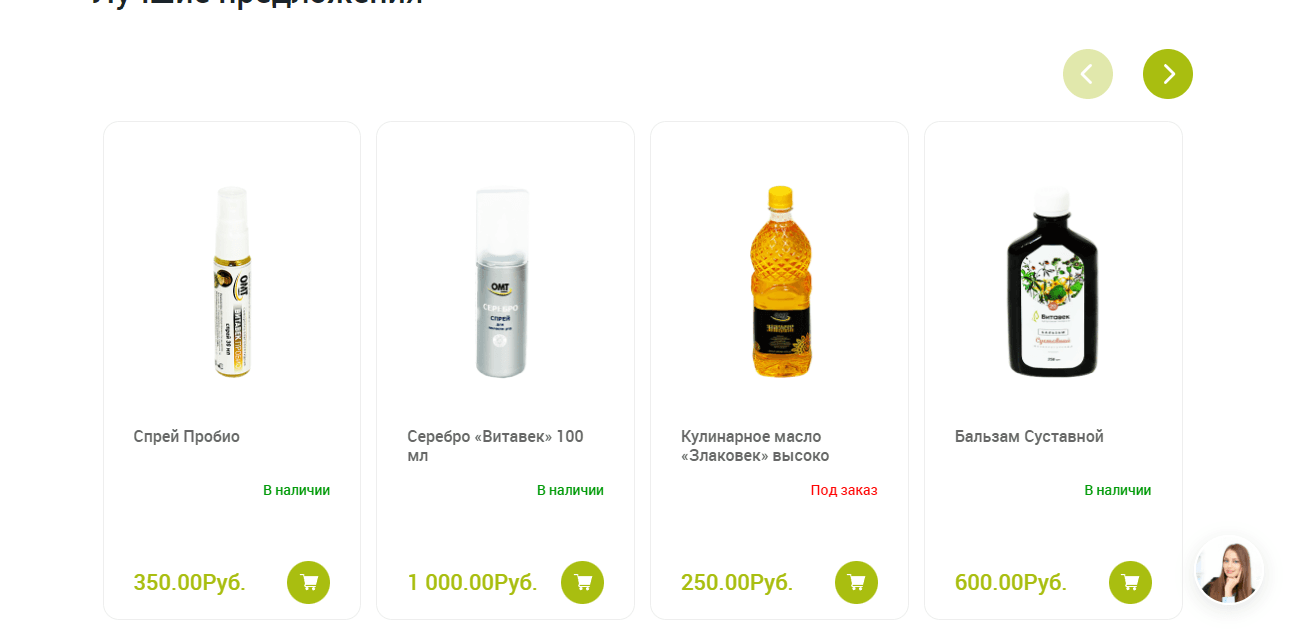Click the 600.00Руб. price
This screenshot has height=644, width=1289.
[x=1011, y=582]
